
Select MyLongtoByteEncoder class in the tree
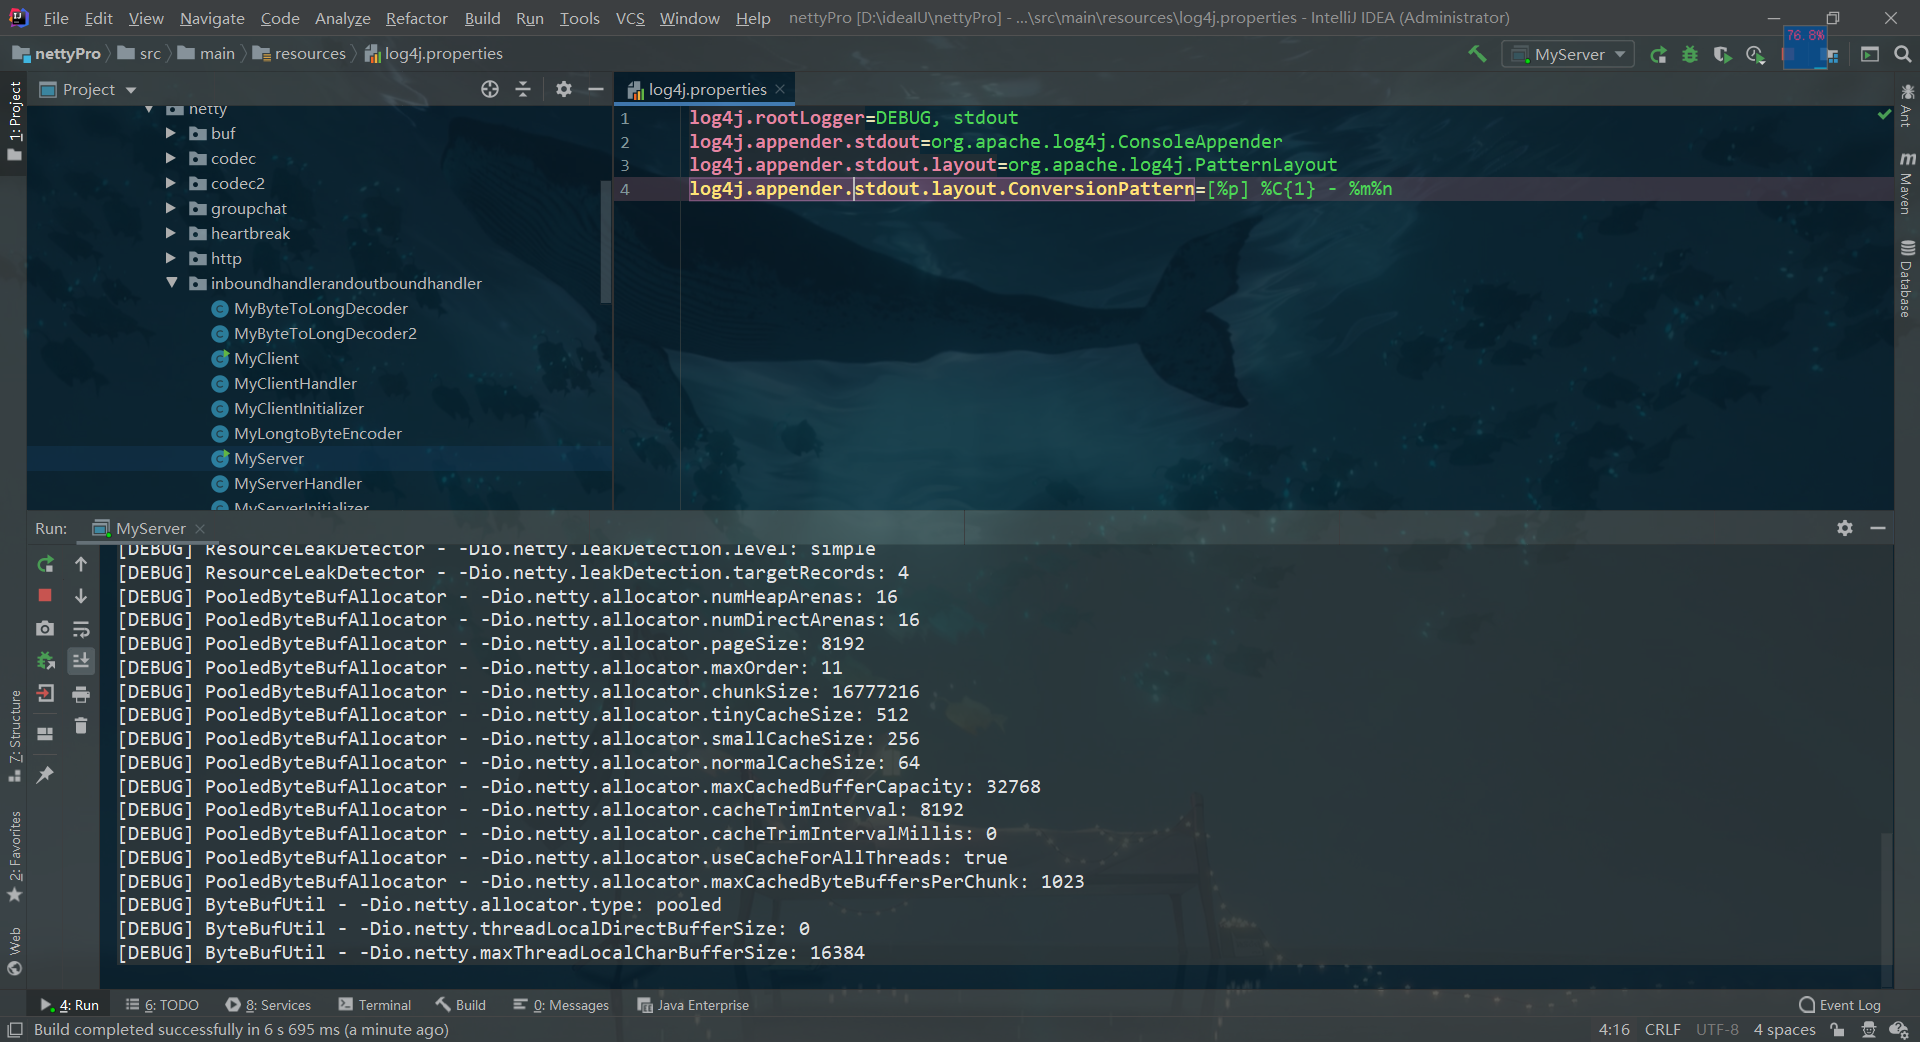coord(317,433)
